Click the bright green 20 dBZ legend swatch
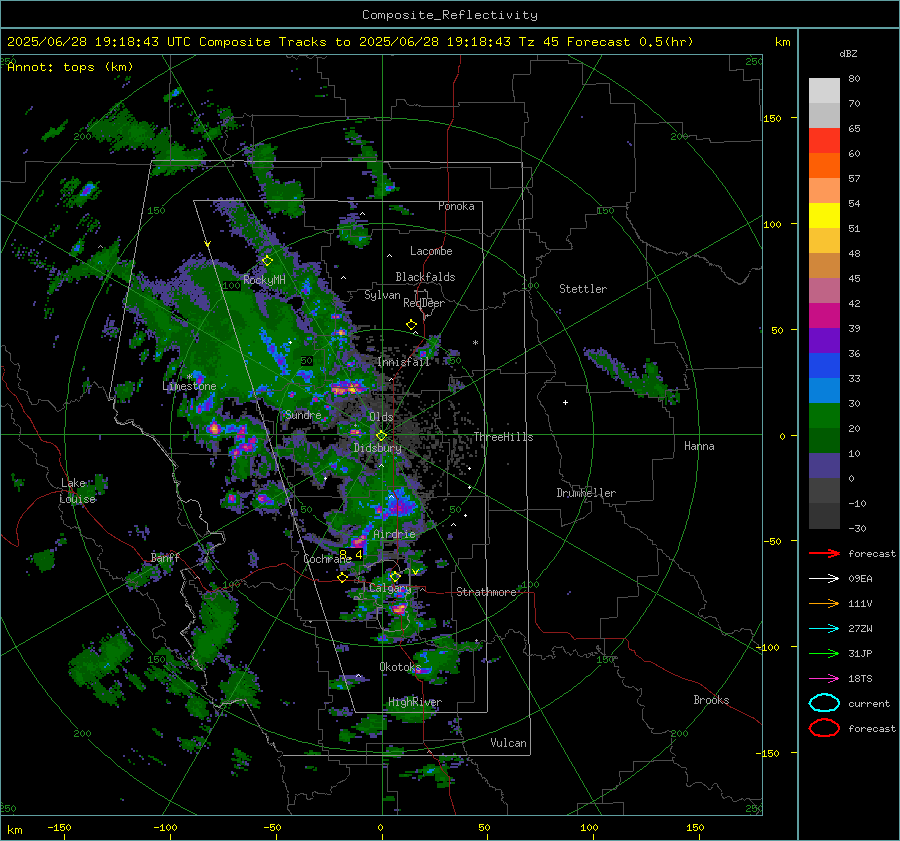 (824, 416)
